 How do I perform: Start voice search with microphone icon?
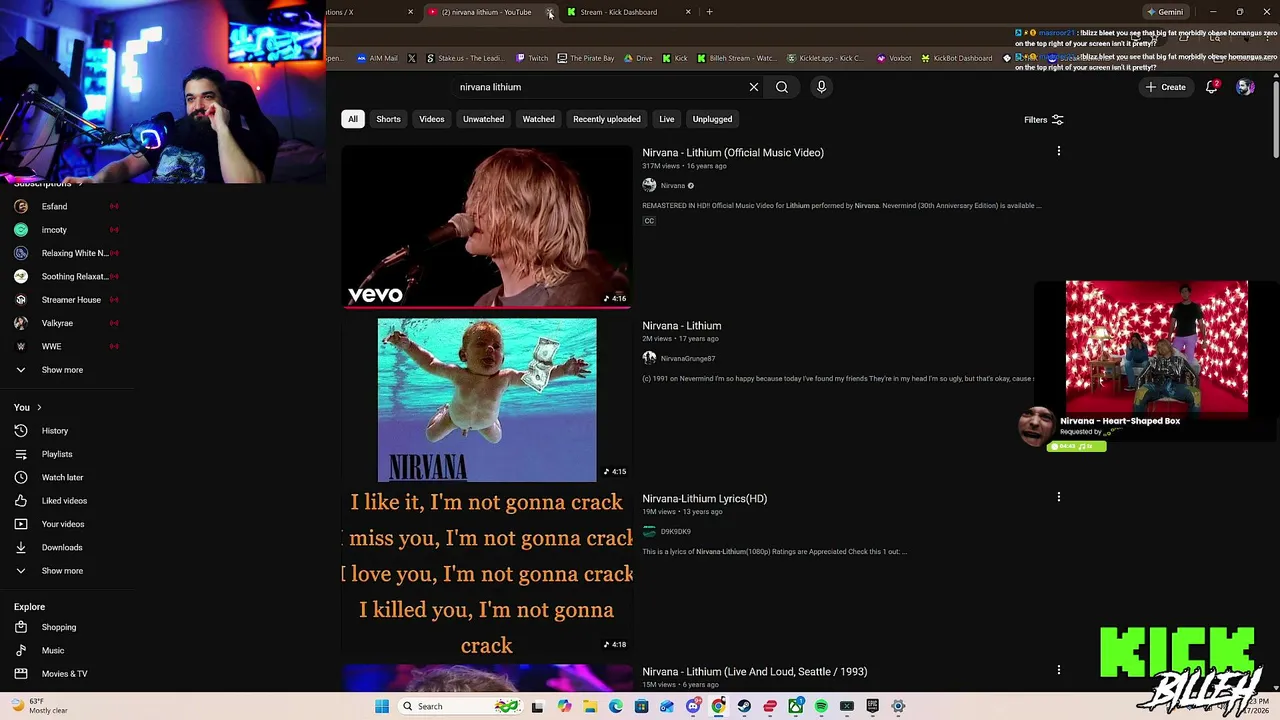pyautogui.click(x=821, y=87)
